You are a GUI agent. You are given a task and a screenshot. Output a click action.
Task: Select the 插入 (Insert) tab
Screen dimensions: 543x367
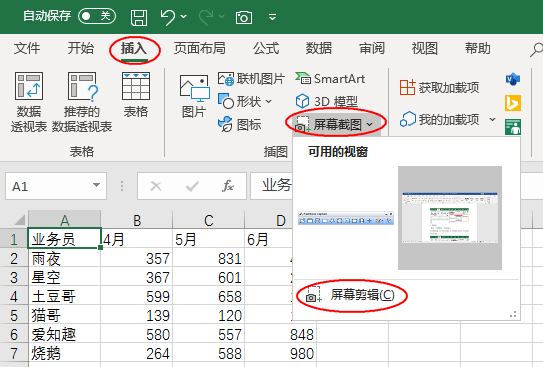134,48
